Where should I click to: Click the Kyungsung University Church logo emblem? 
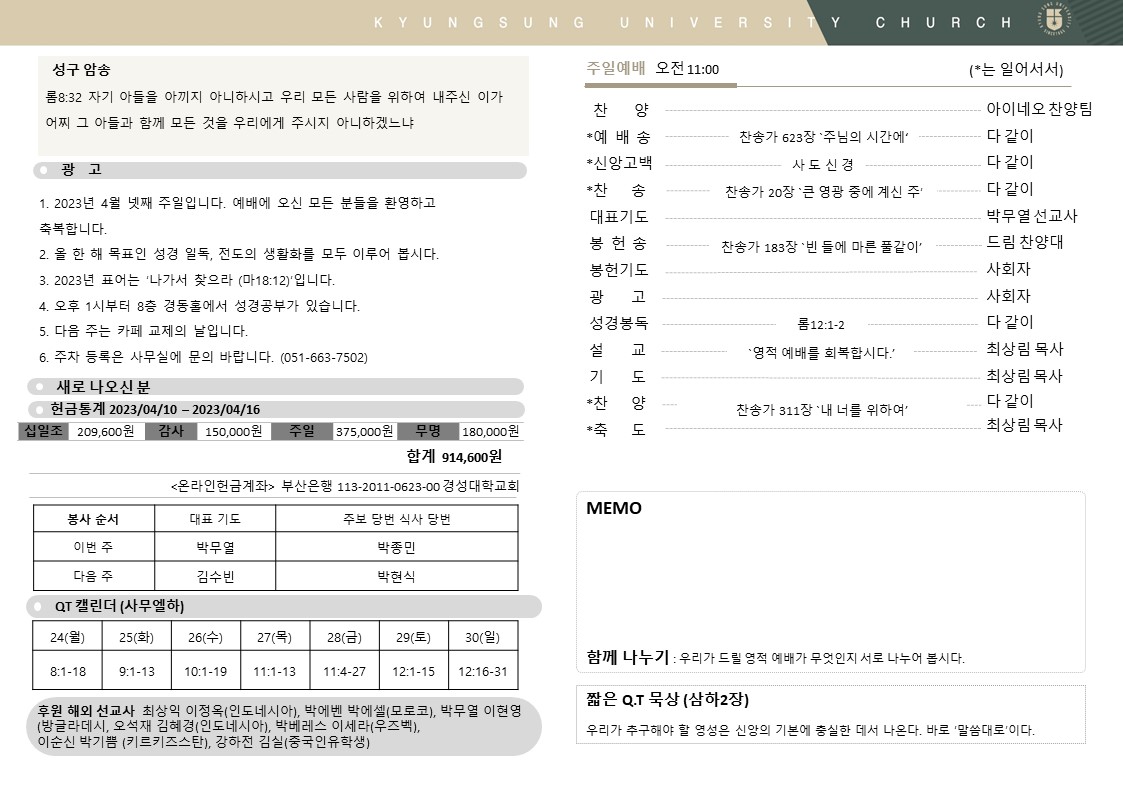tap(1055, 19)
